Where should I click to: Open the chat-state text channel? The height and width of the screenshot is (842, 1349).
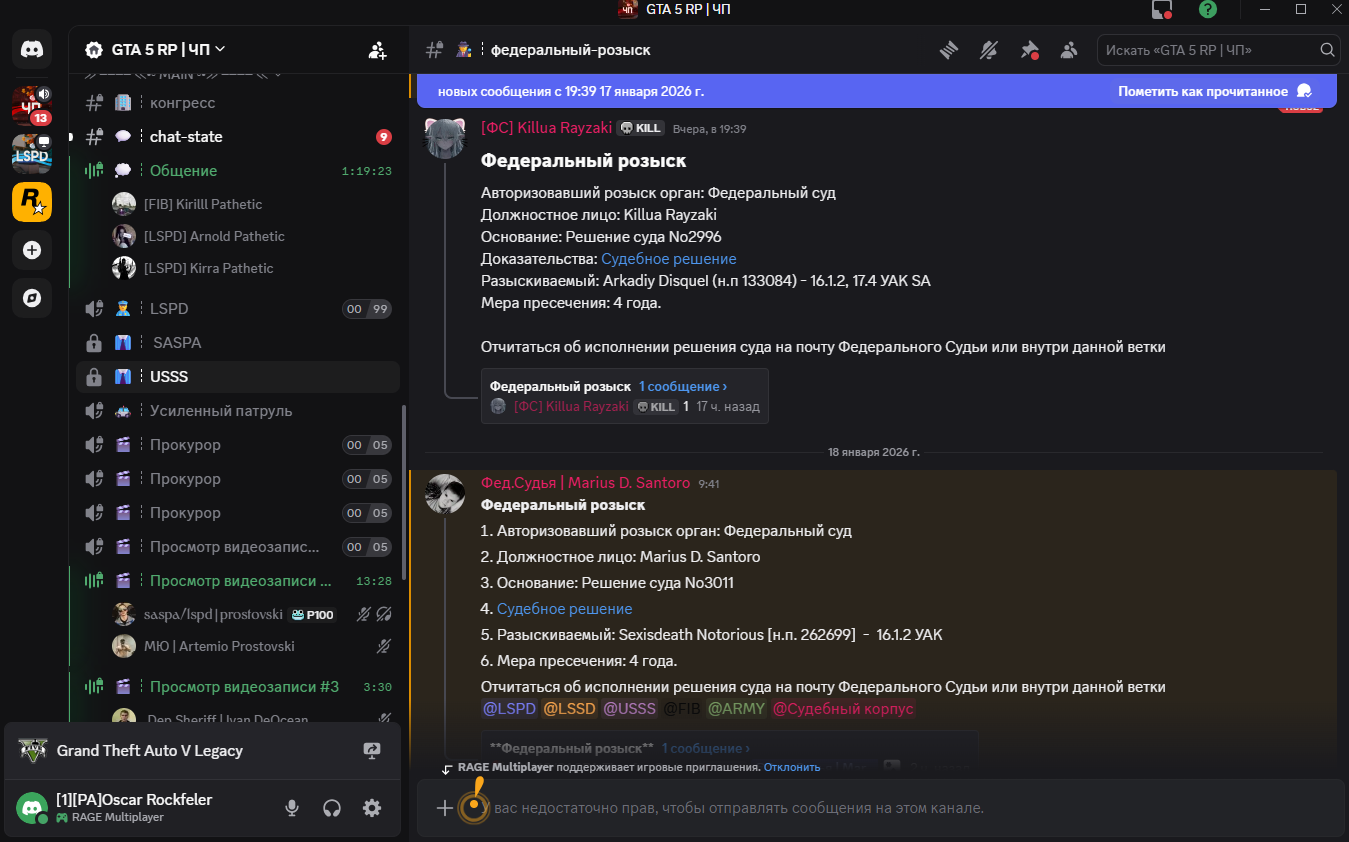(238, 137)
